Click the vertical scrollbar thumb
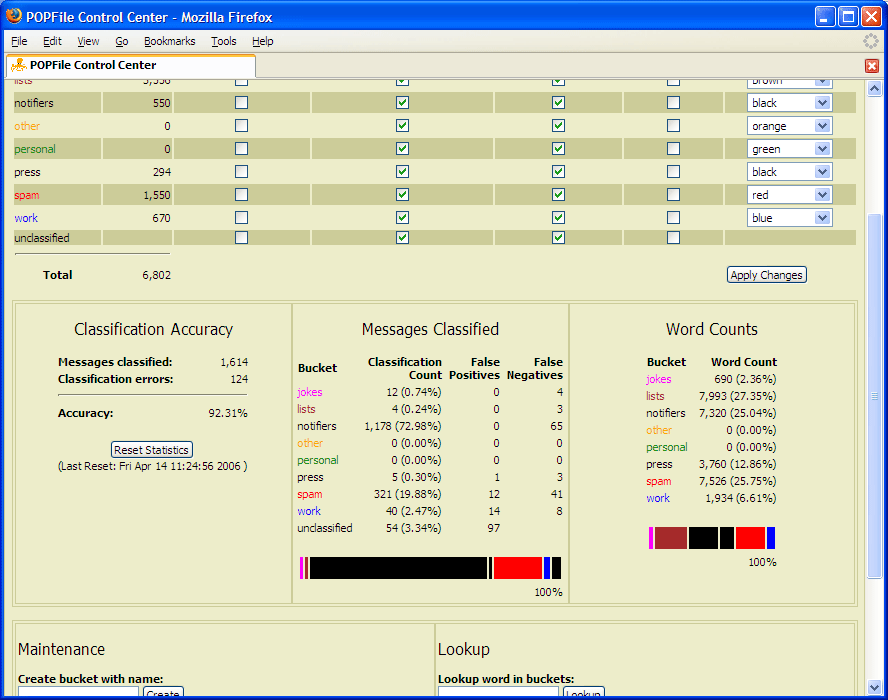 coord(874,396)
